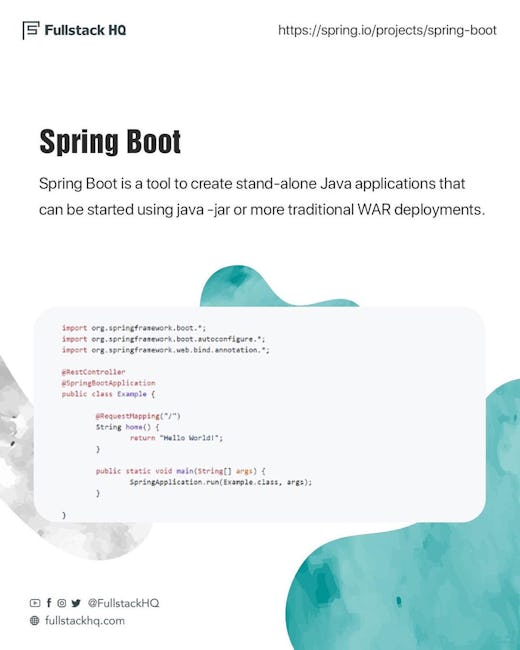The width and height of the screenshot is (520, 650).
Task: Click the Twitter bird icon
Action: (76, 603)
